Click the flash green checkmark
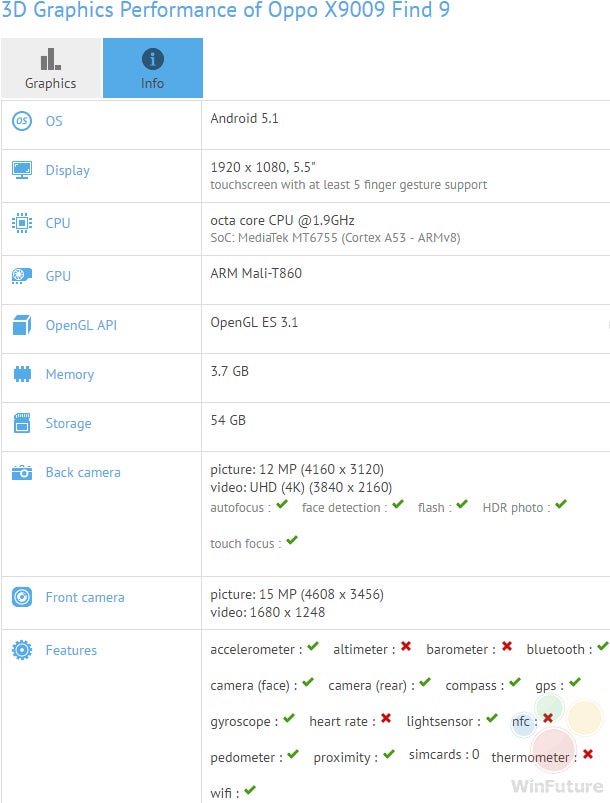Viewport: 610px width, 803px height. tap(462, 504)
